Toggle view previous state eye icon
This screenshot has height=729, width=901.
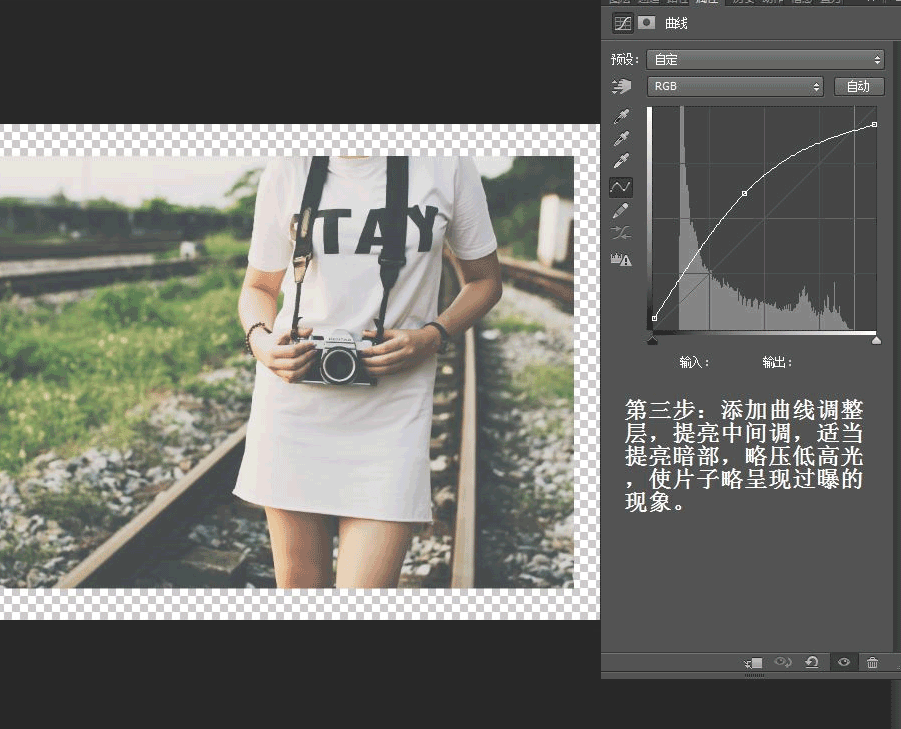tap(783, 661)
